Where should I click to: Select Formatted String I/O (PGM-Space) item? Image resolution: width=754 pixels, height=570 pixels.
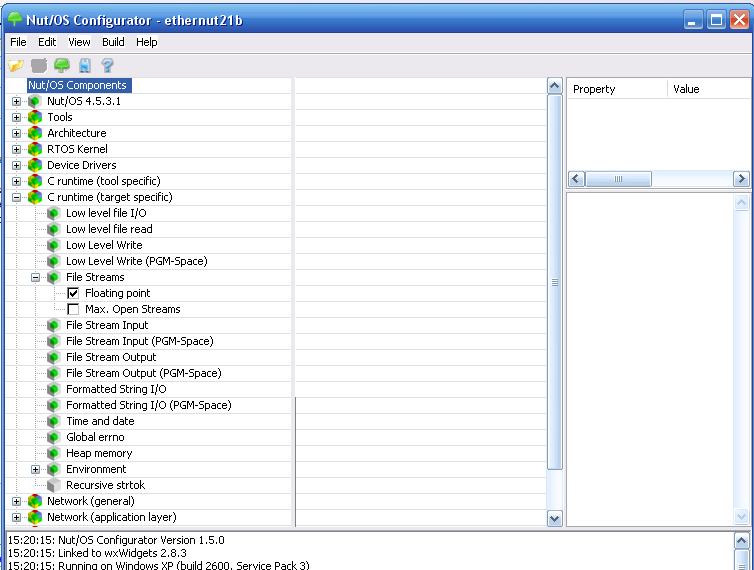coord(149,405)
